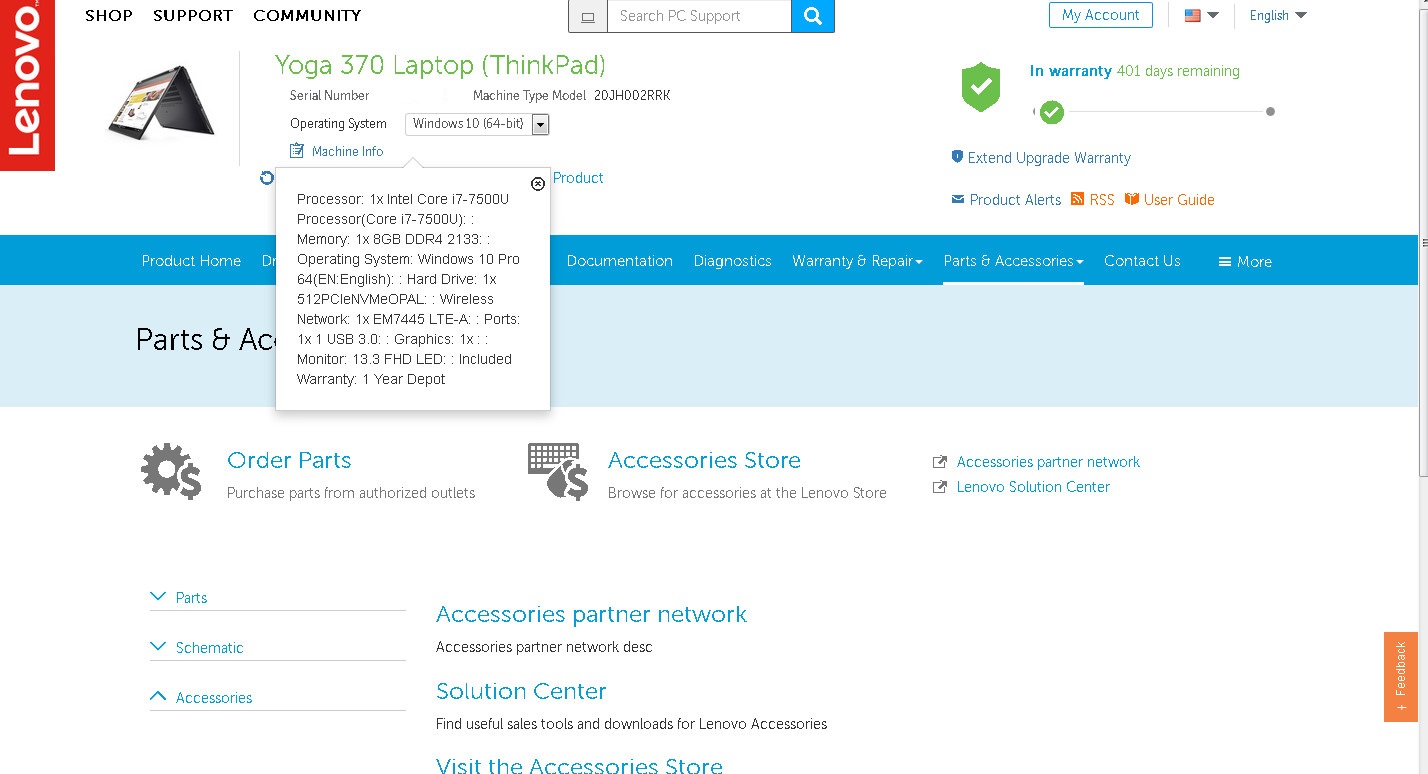The image size is (1428, 774).
Task: Click the Order Parts gears icon
Action: coord(171,471)
